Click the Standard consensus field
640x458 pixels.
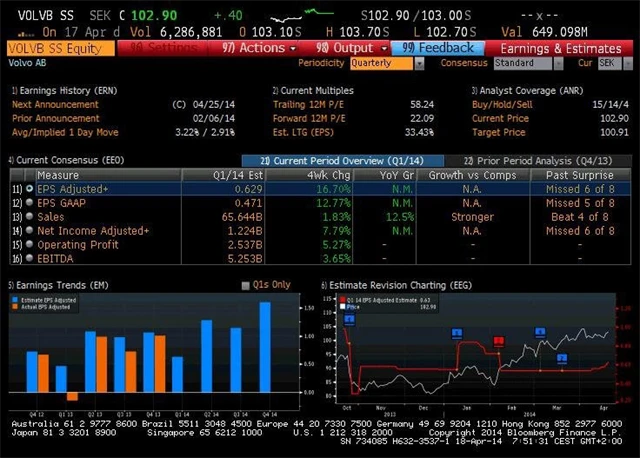tap(522, 63)
